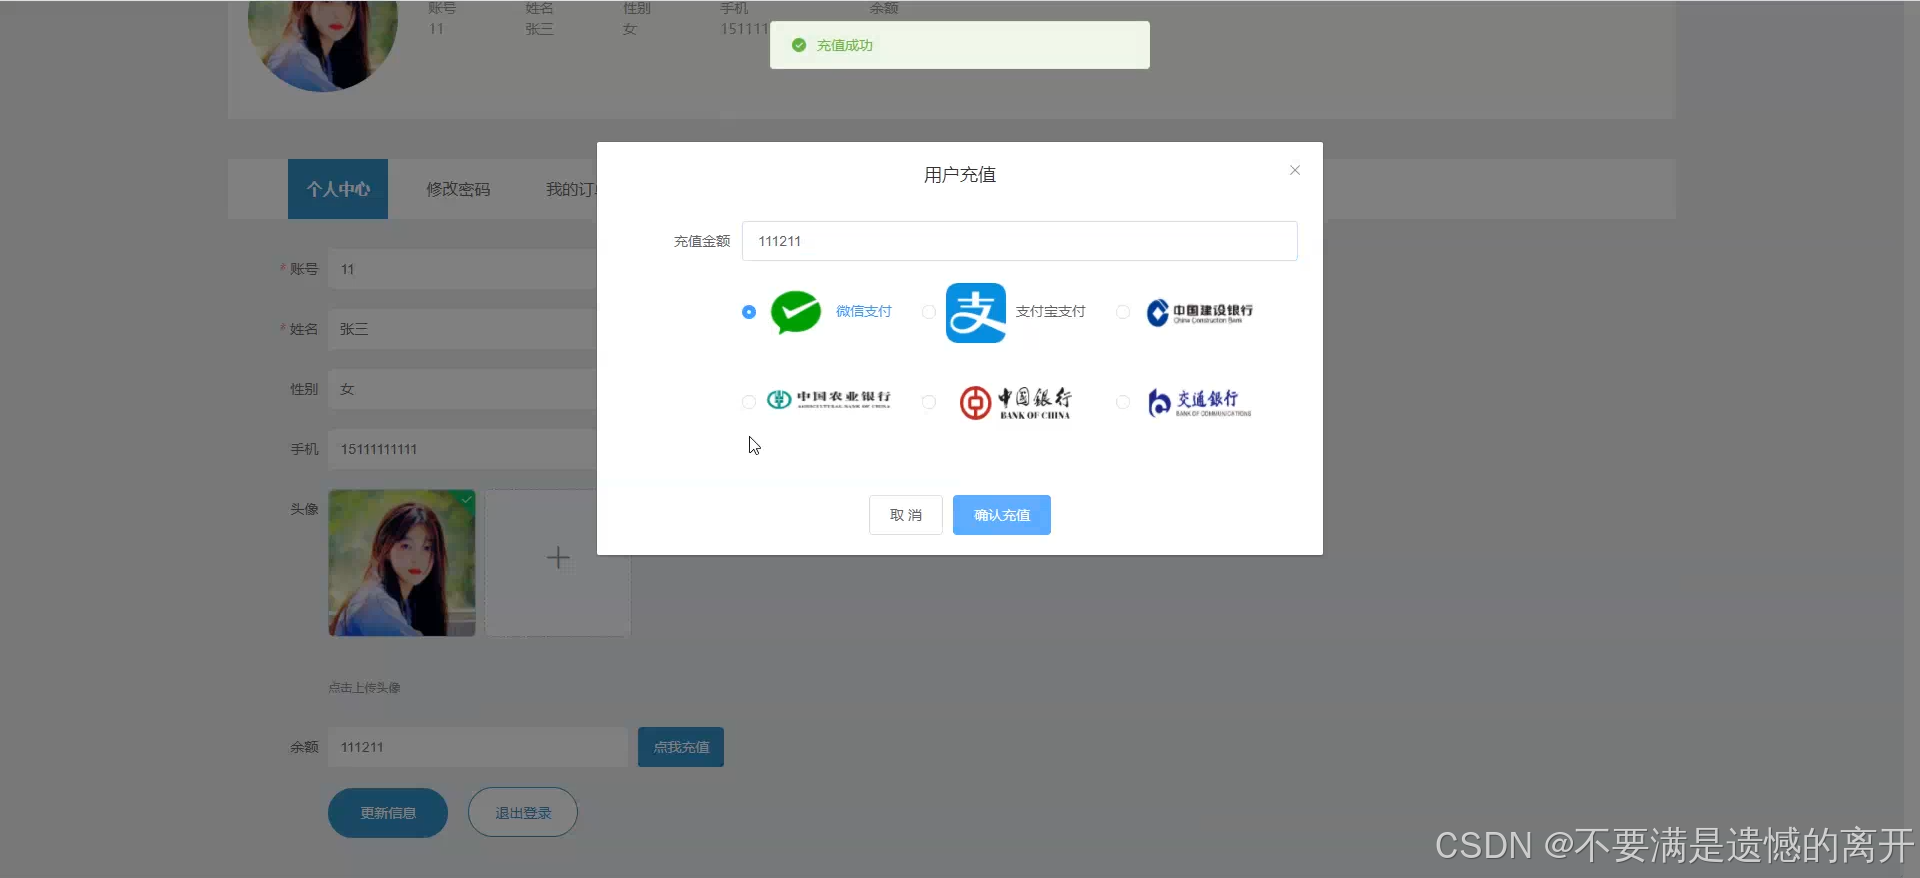Click the 点击上传头像 hint text
This screenshot has height=878, width=1920.
[364, 688]
